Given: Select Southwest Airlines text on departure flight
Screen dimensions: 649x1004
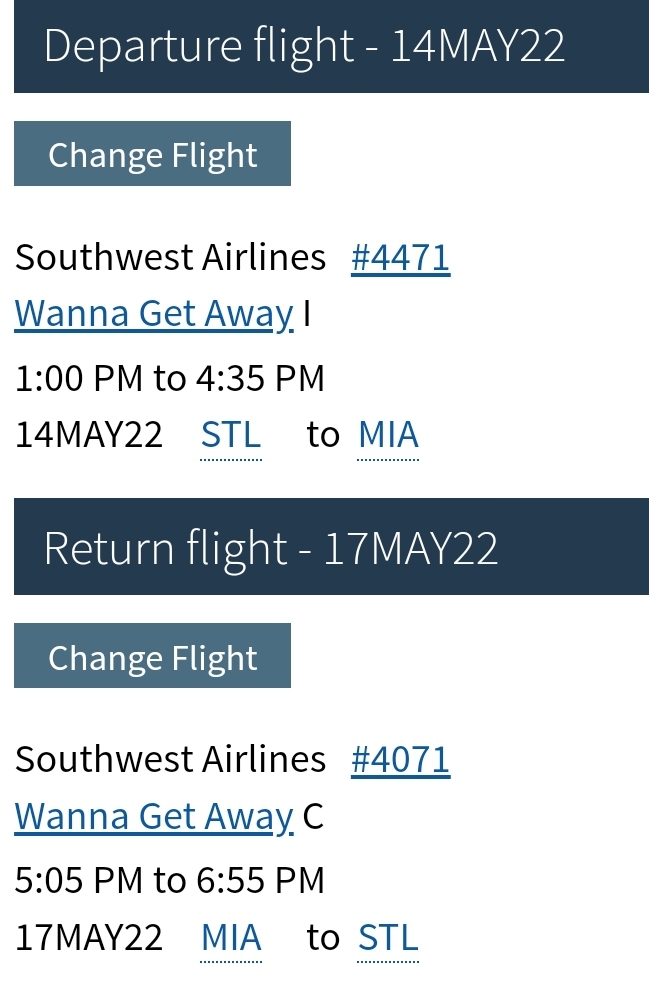Looking at the screenshot, I should coord(170,258).
